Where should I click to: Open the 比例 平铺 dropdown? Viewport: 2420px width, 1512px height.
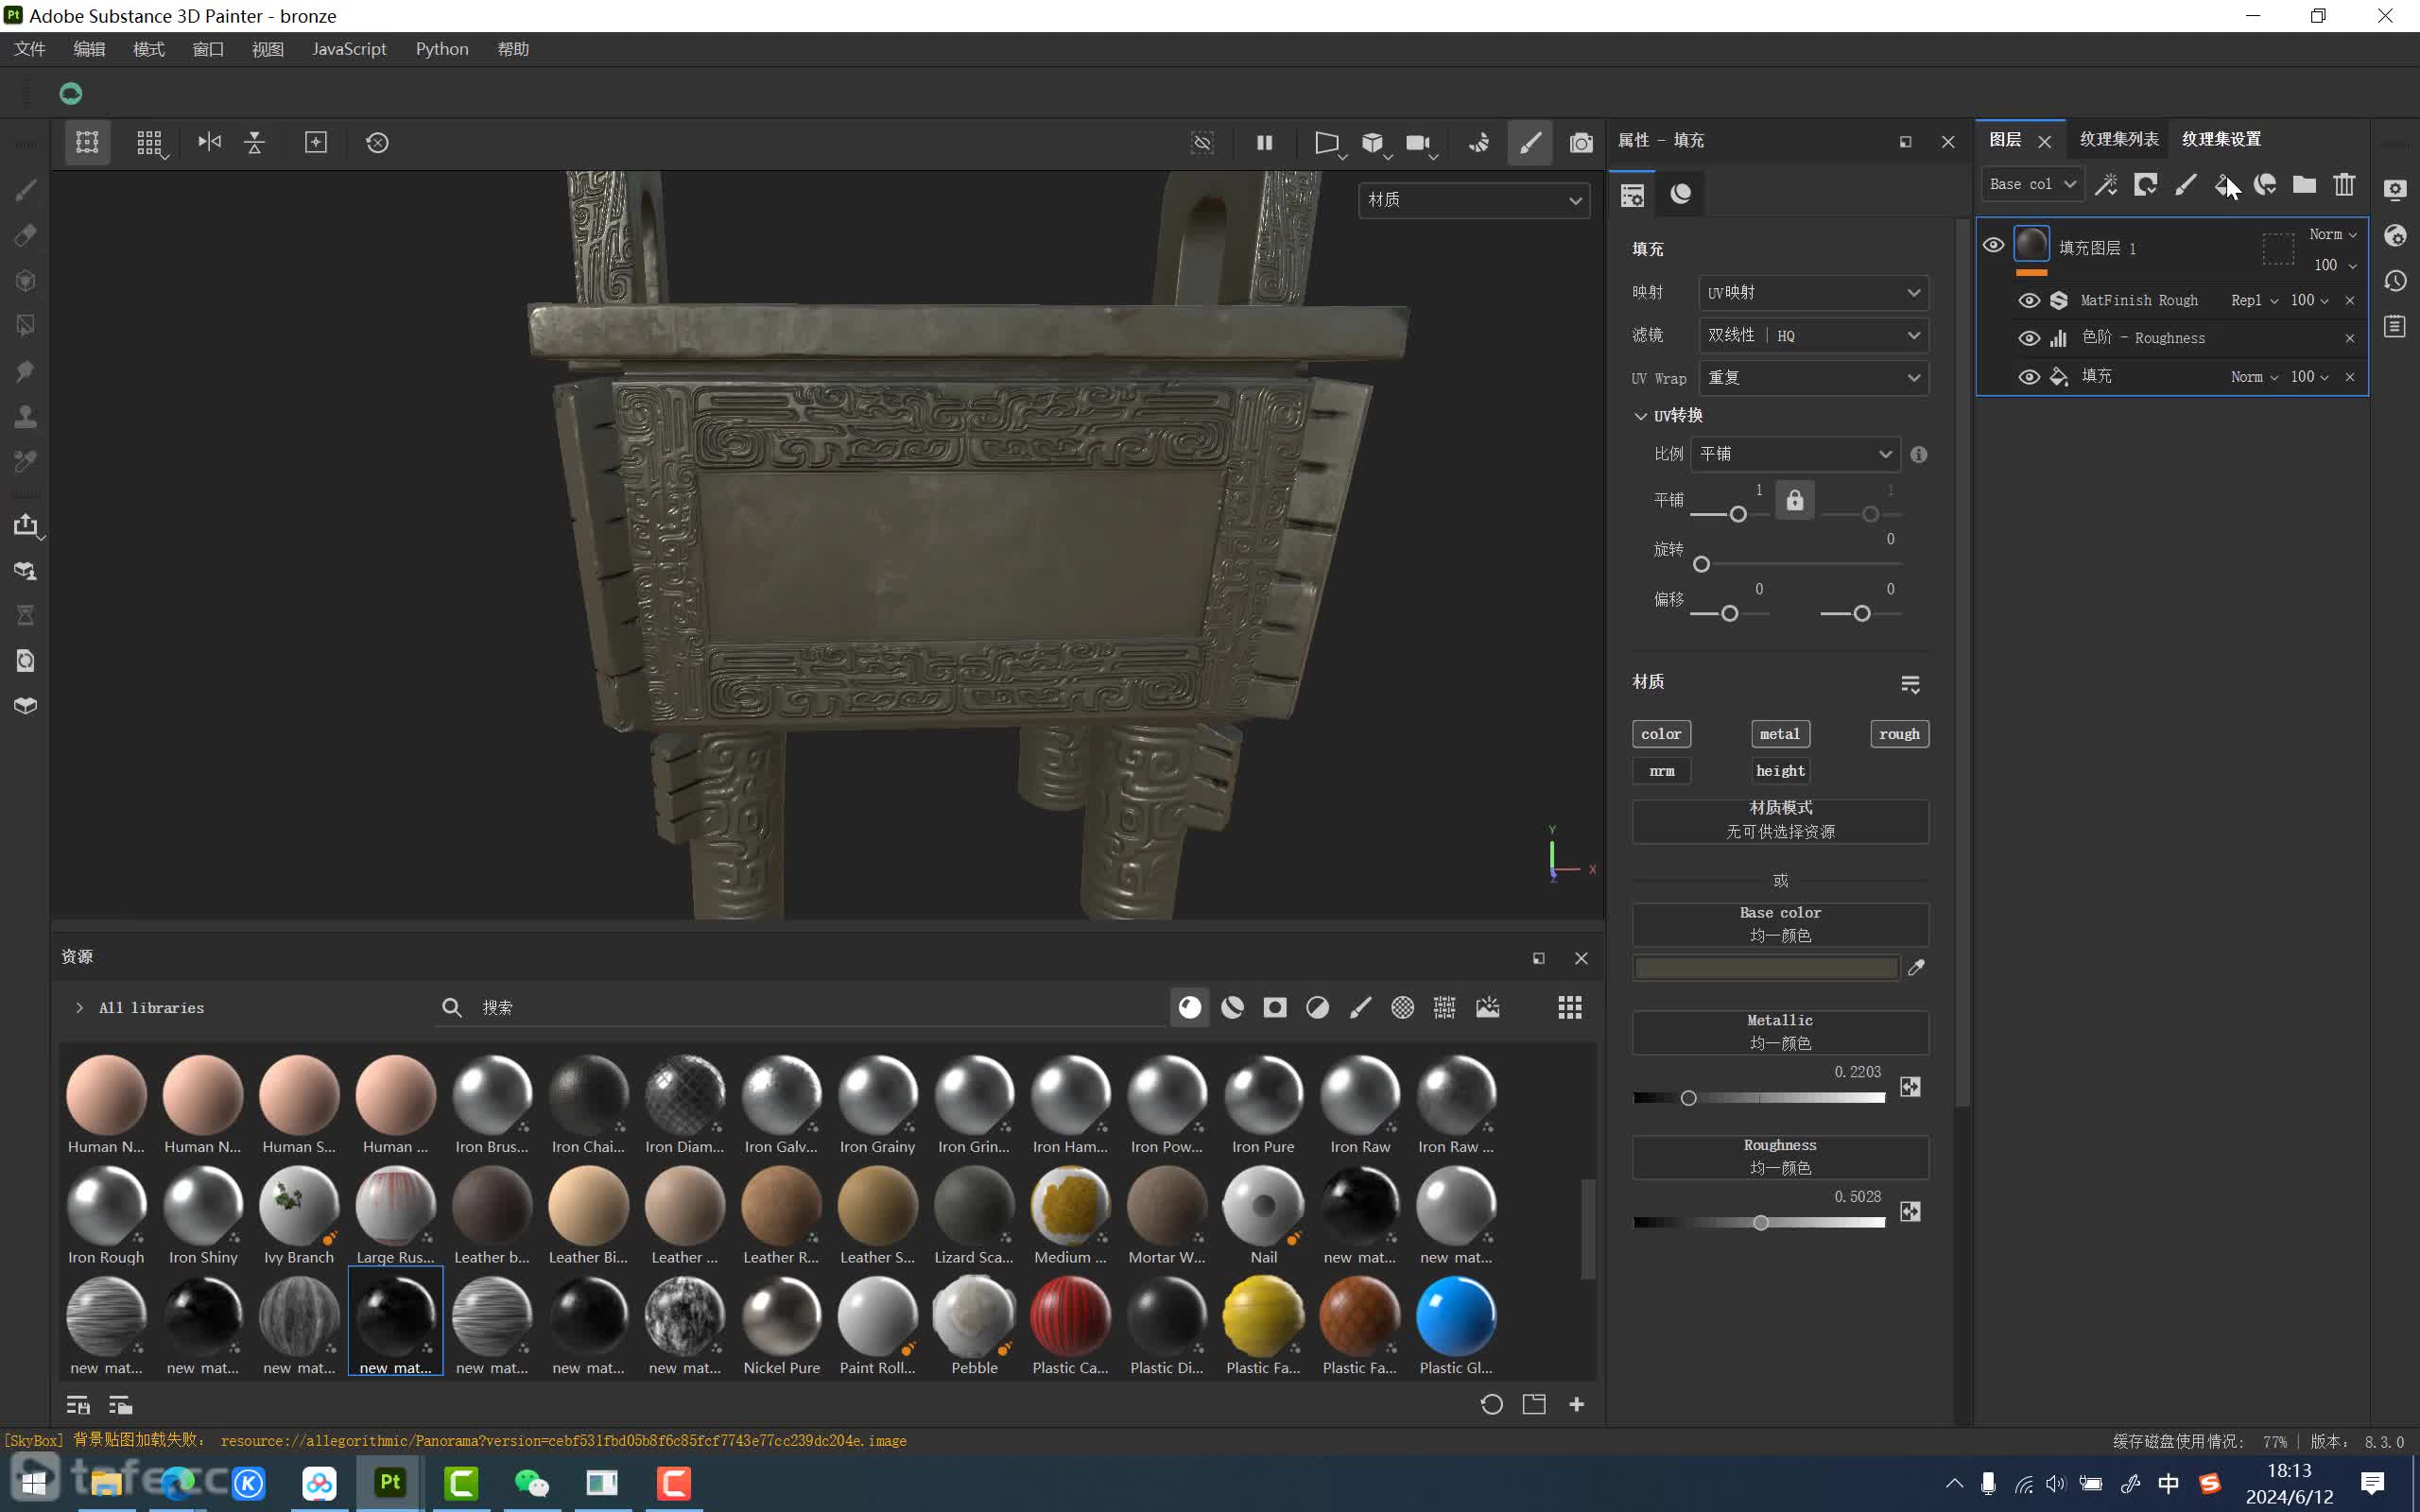1795,454
